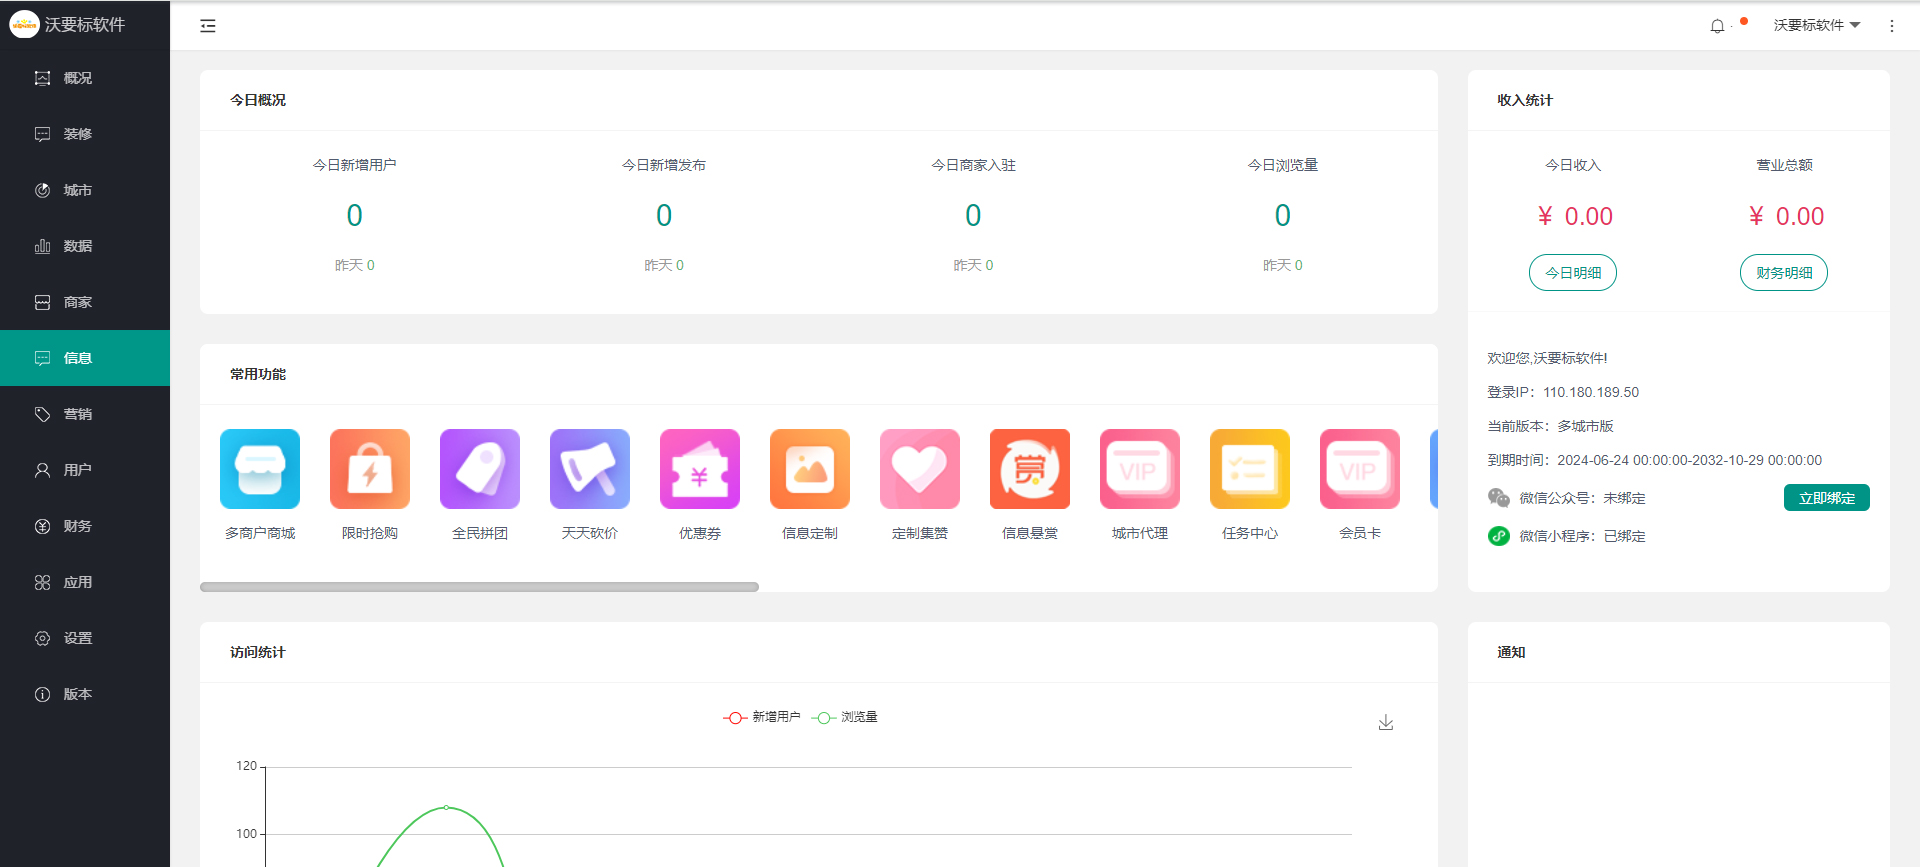Open the 优惠券 coupon icon
The image size is (1920, 867).
(700, 469)
